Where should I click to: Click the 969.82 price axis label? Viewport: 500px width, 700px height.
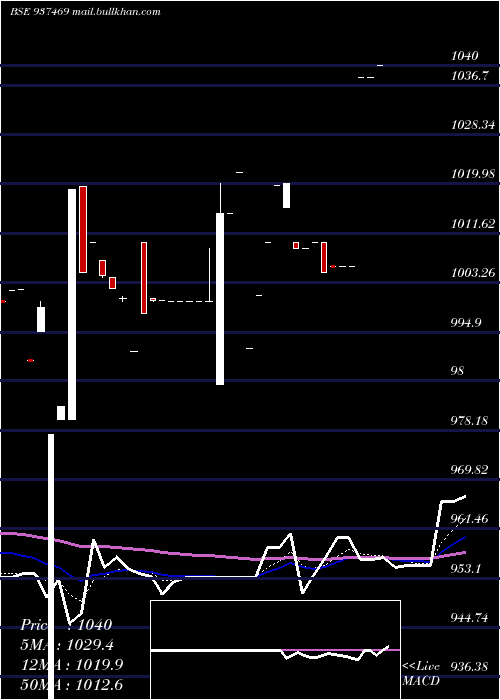(x=469, y=469)
